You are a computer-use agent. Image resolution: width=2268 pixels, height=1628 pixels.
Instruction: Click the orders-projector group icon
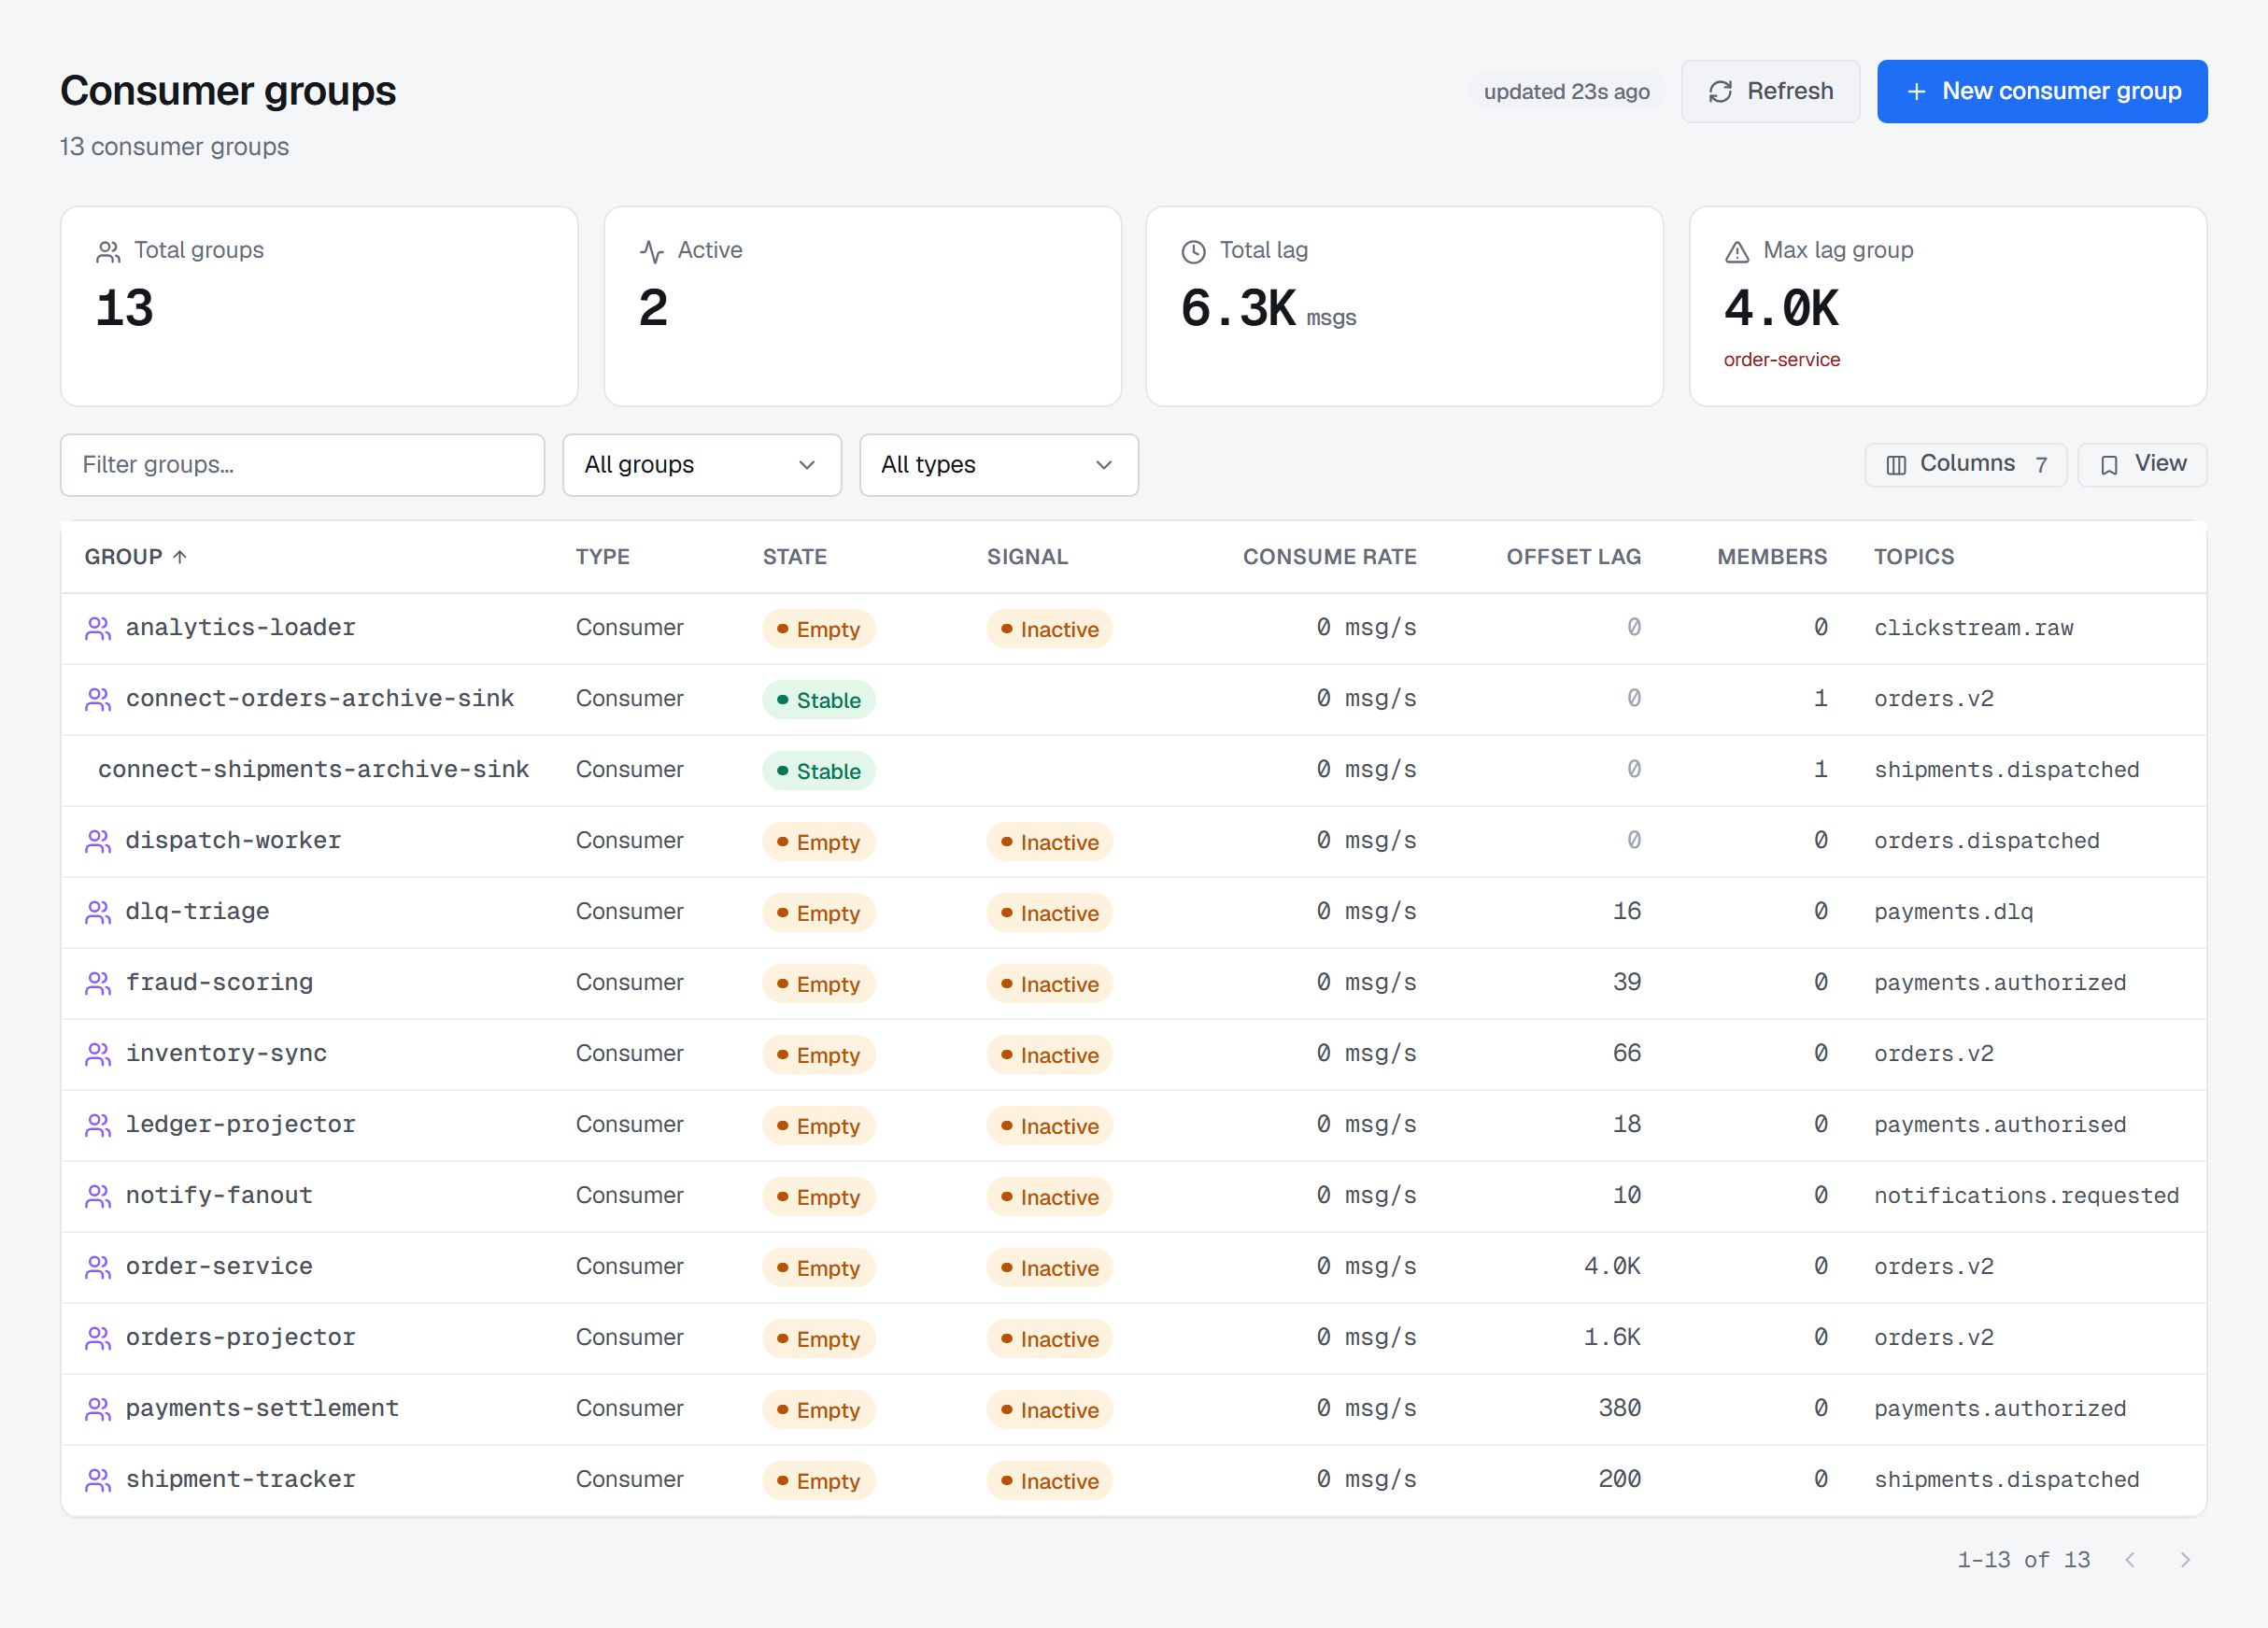tap(98, 1338)
